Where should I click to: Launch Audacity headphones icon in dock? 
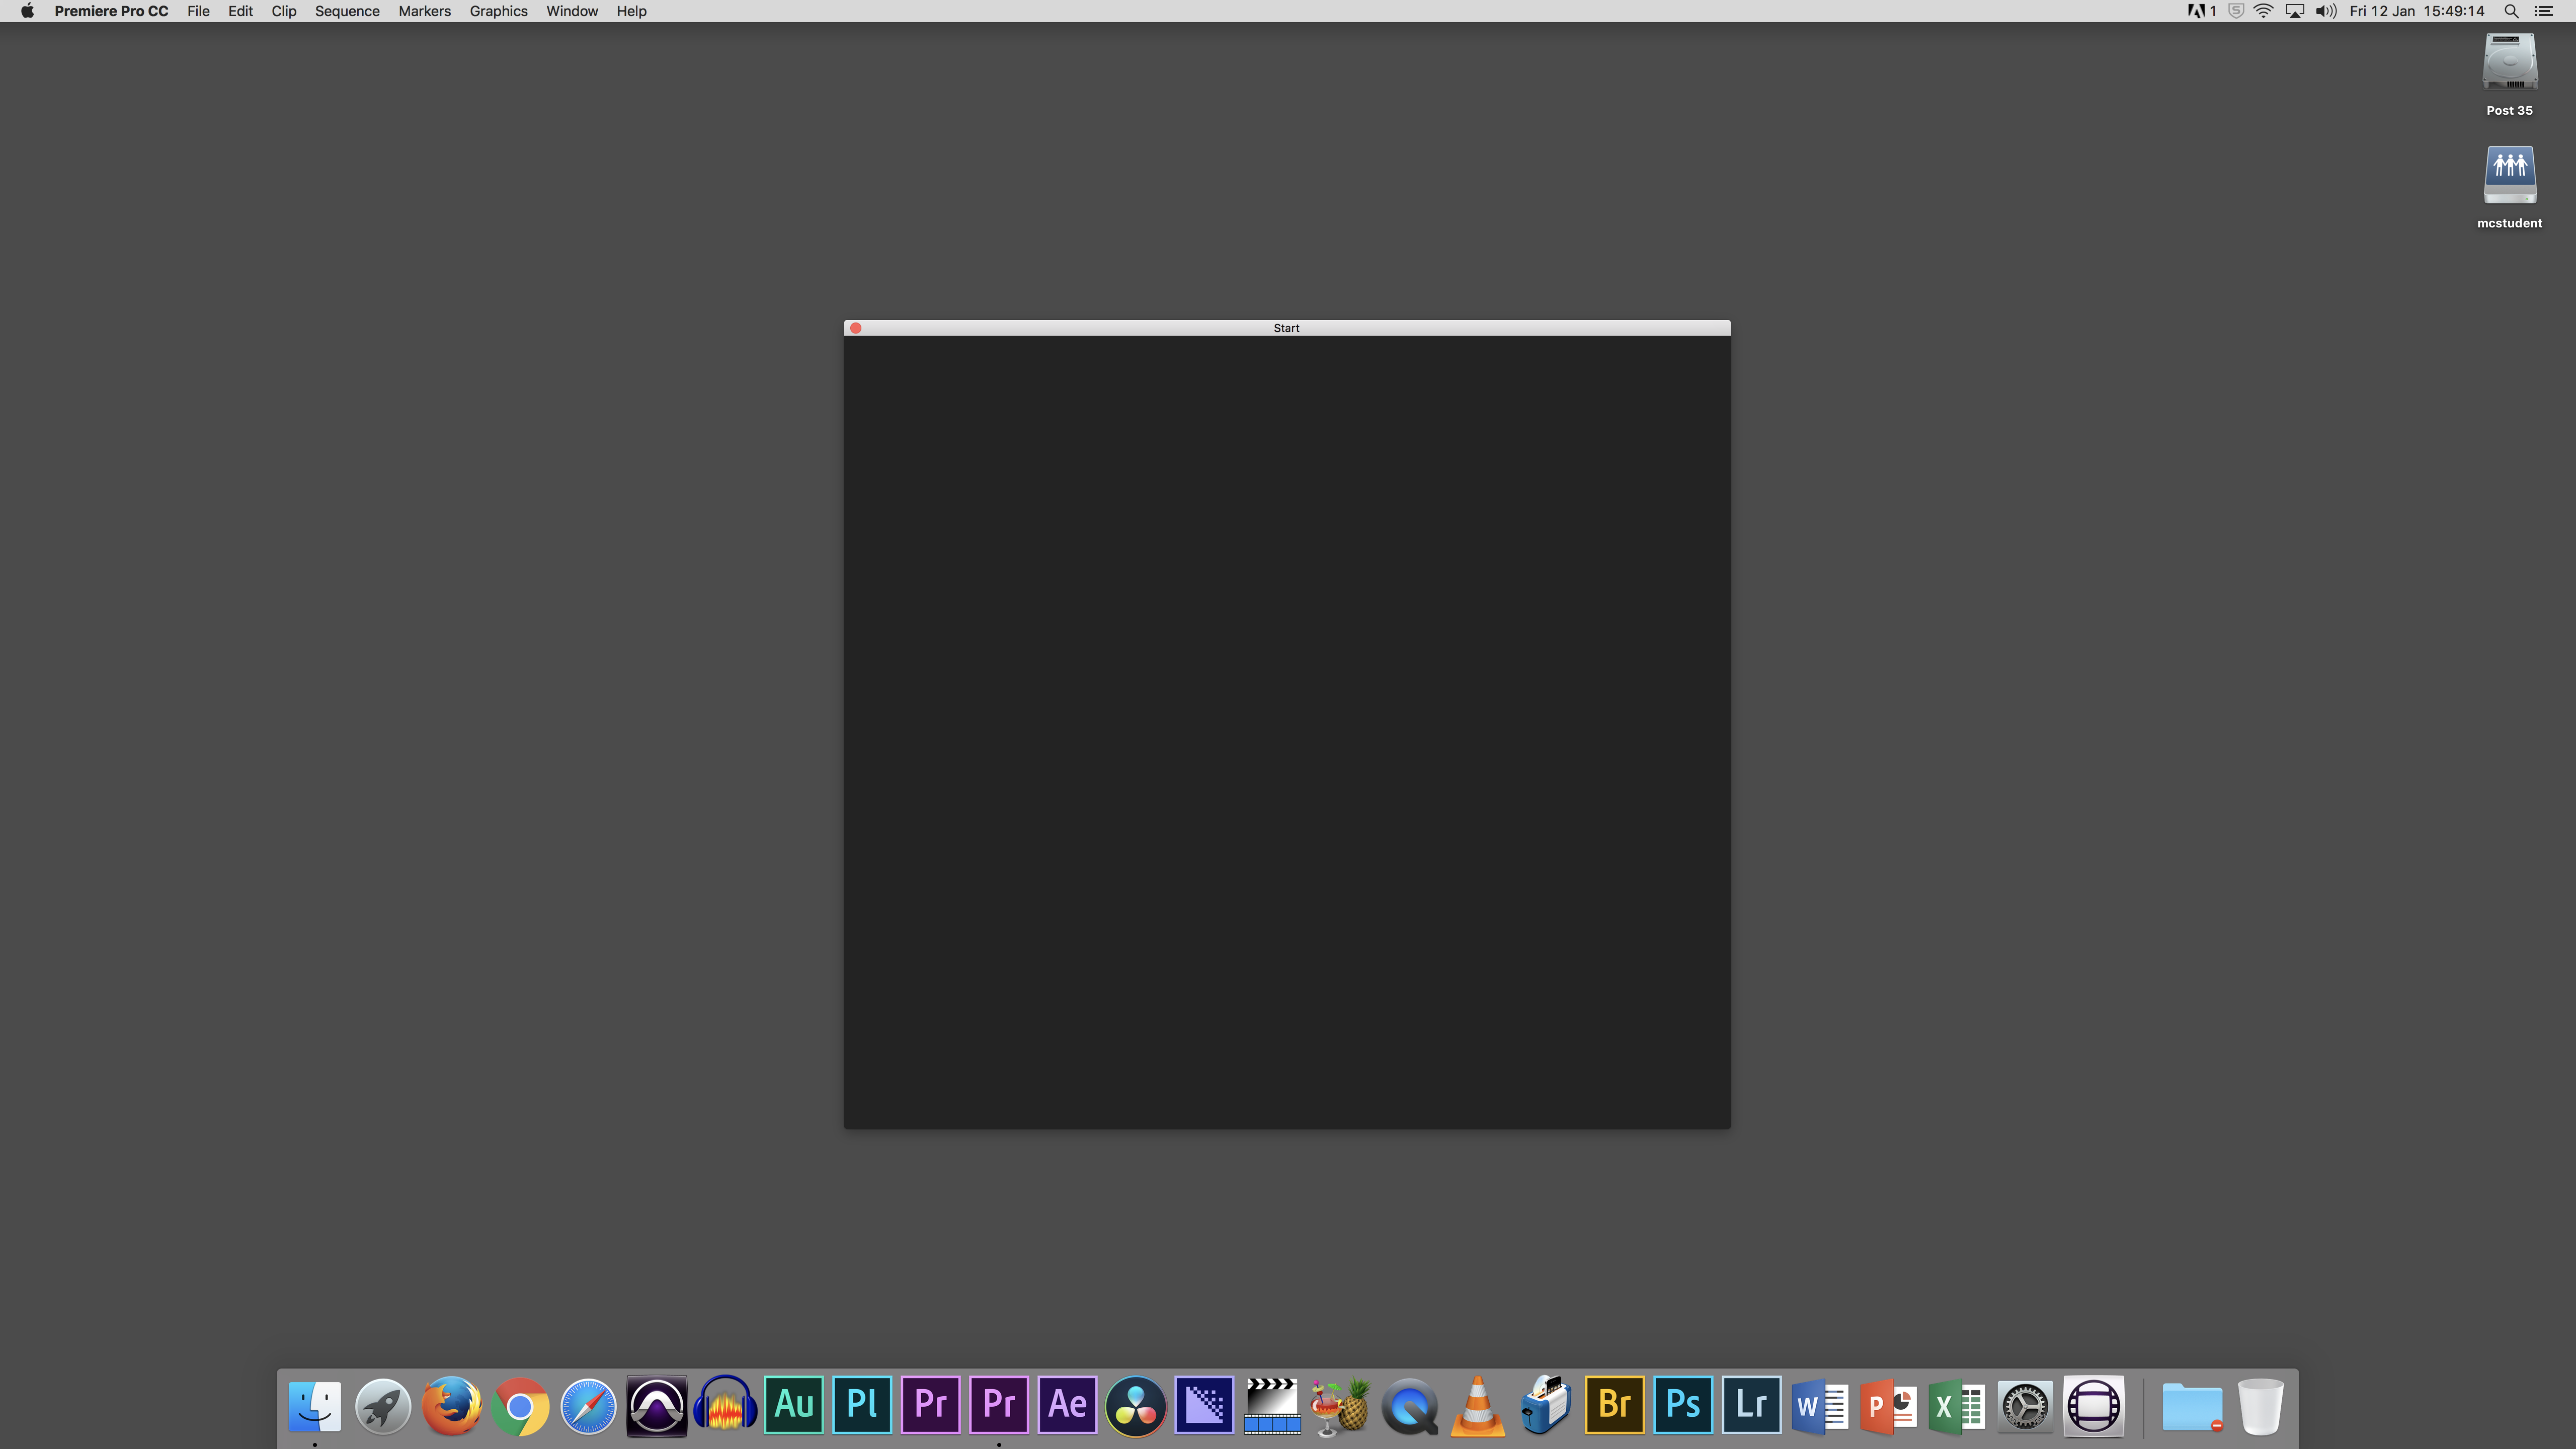click(x=725, y=1405)
